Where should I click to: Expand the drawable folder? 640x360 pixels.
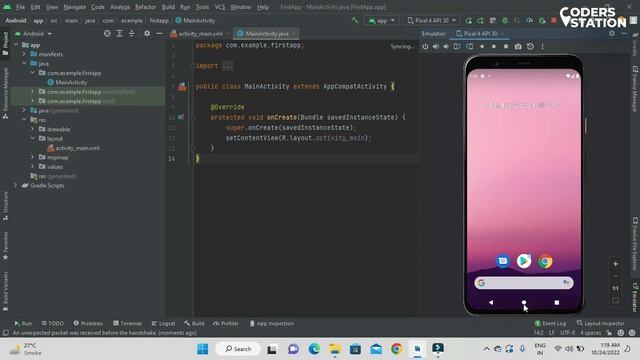(32, 129)
